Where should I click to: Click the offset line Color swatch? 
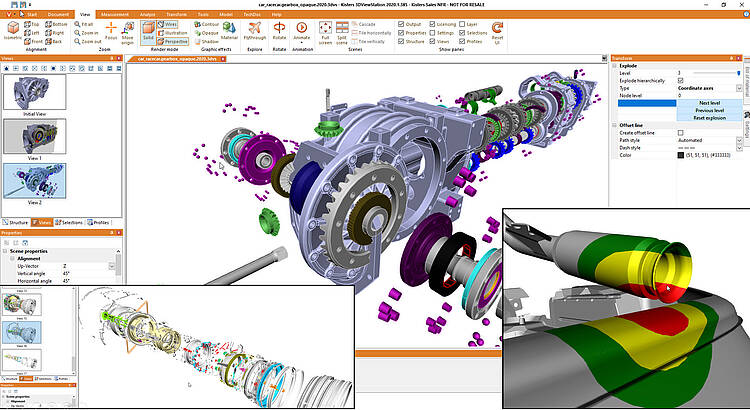point(681,155)
